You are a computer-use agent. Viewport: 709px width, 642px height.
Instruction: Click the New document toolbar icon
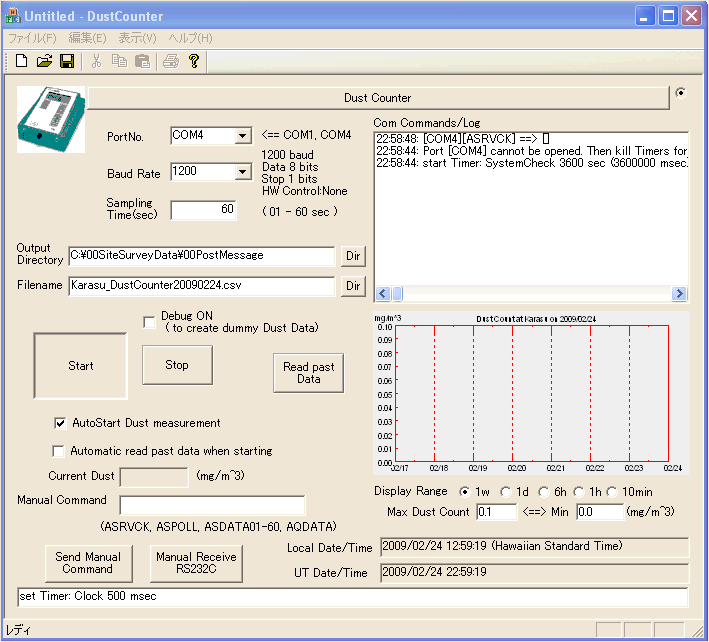(x=21, y=61)
